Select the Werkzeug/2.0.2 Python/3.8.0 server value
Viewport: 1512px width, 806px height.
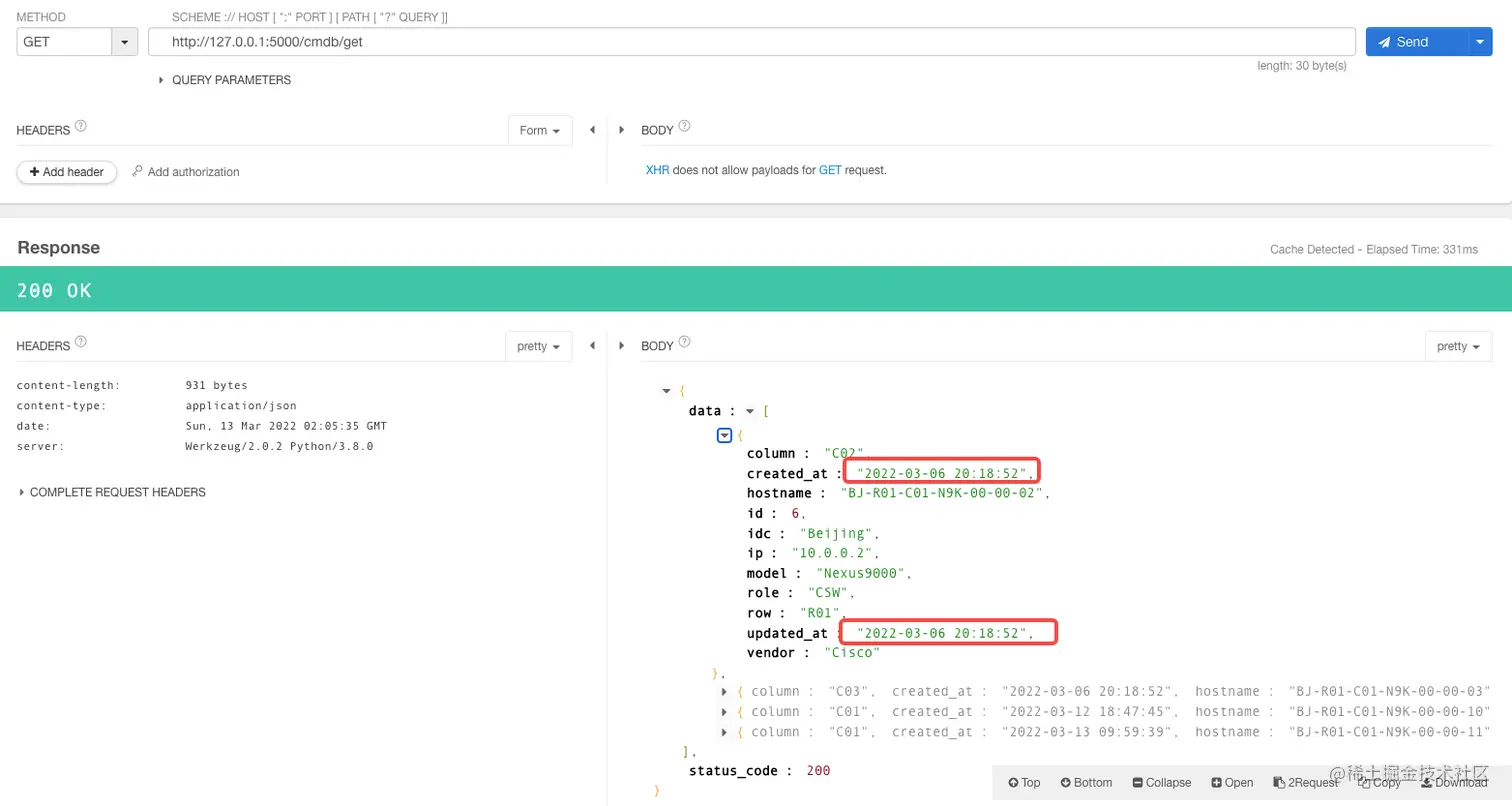(279, 446)
